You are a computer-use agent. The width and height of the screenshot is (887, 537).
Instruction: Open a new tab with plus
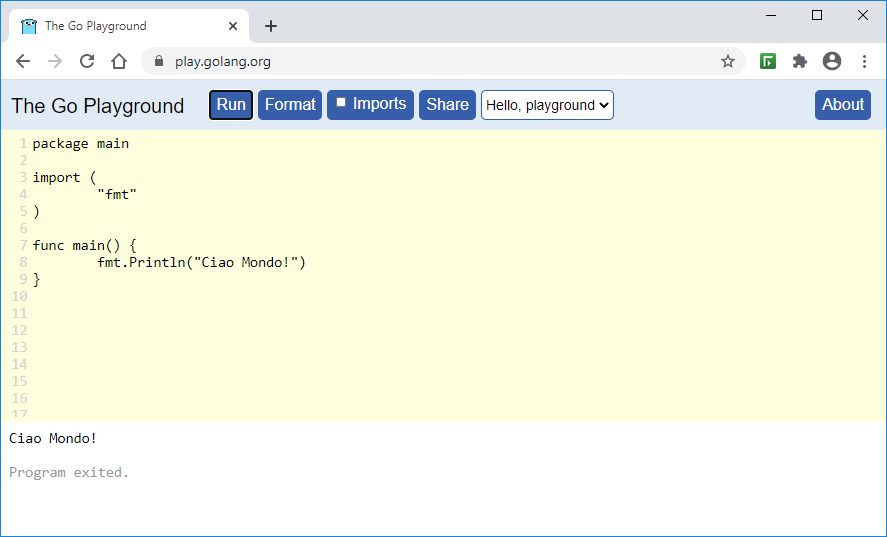(271, 26)
